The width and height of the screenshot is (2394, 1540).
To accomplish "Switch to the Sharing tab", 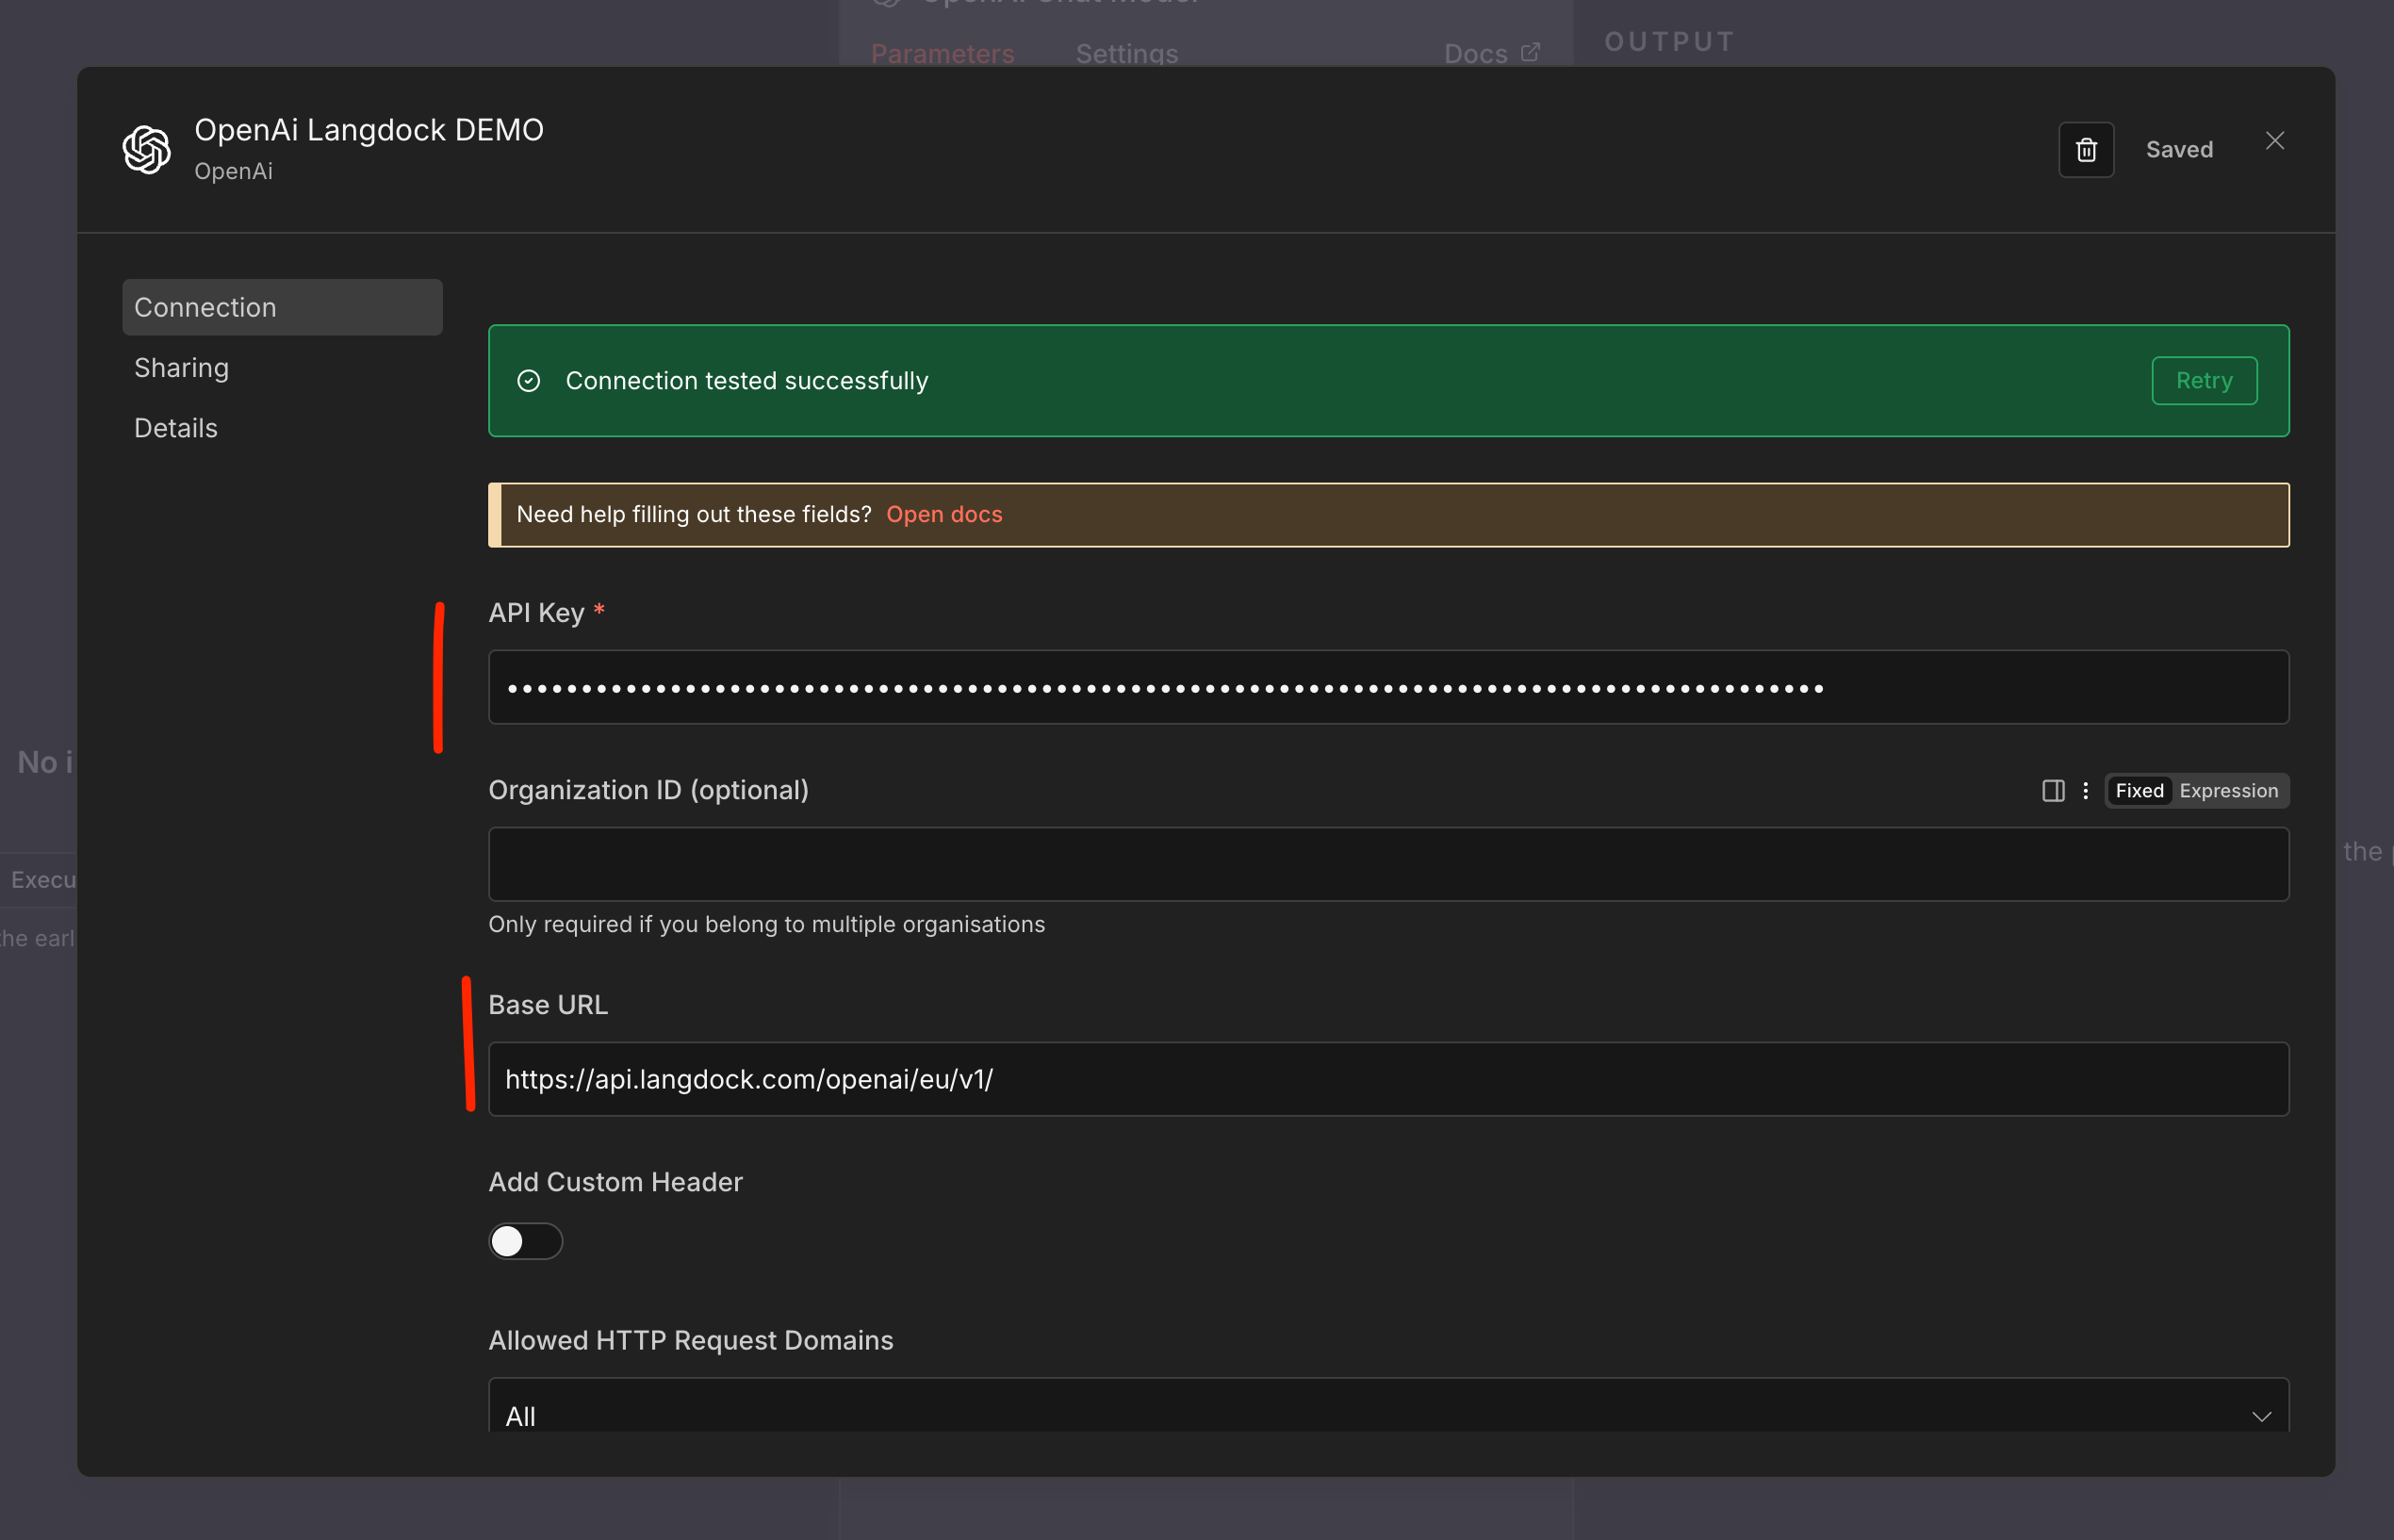I will pos(182,368).
